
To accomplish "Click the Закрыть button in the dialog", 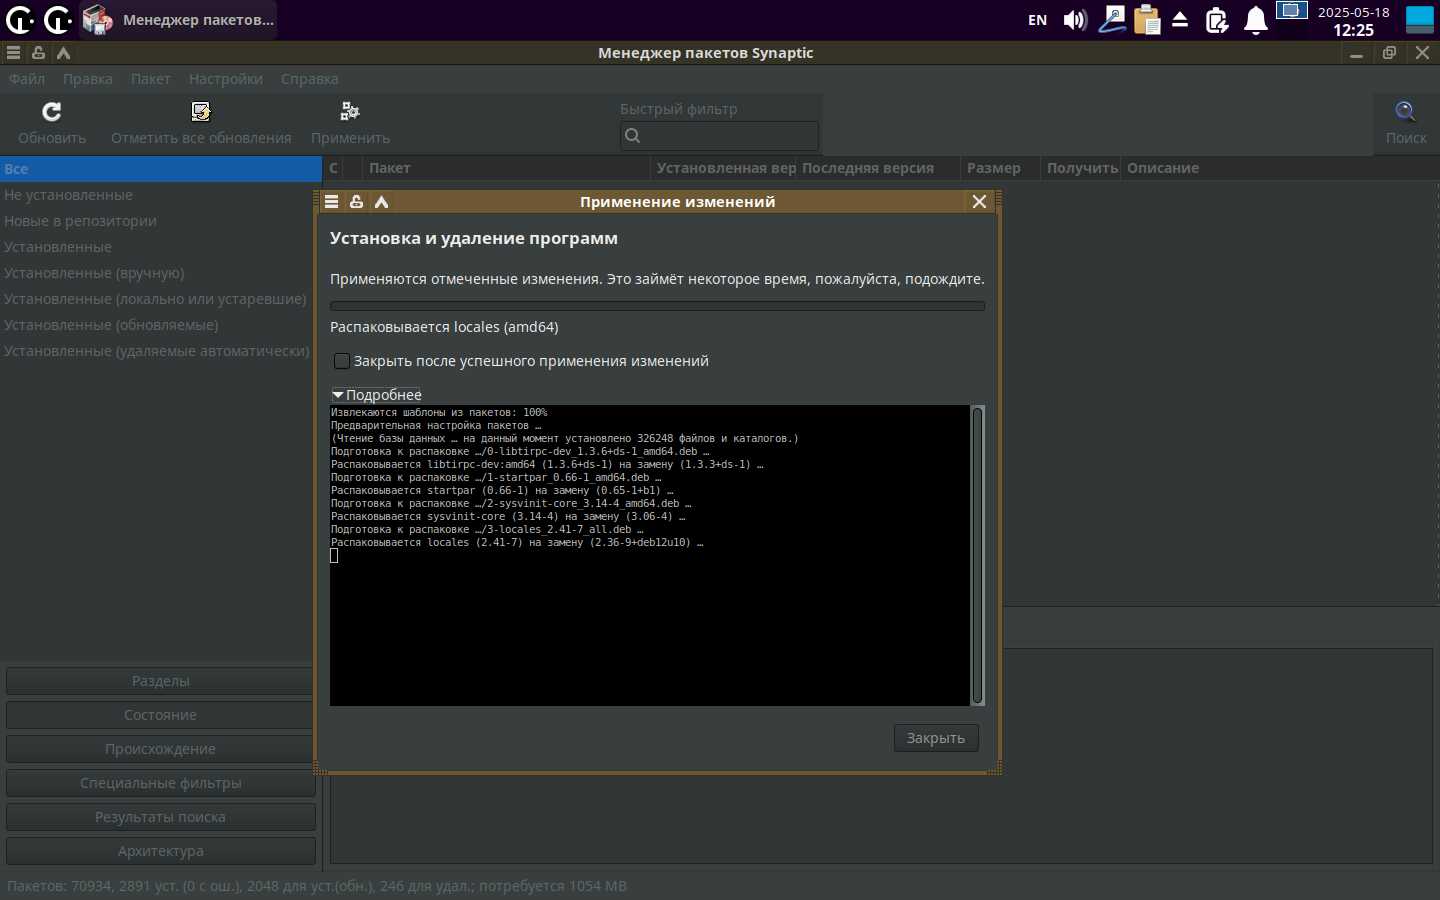I will click(936, 738).
